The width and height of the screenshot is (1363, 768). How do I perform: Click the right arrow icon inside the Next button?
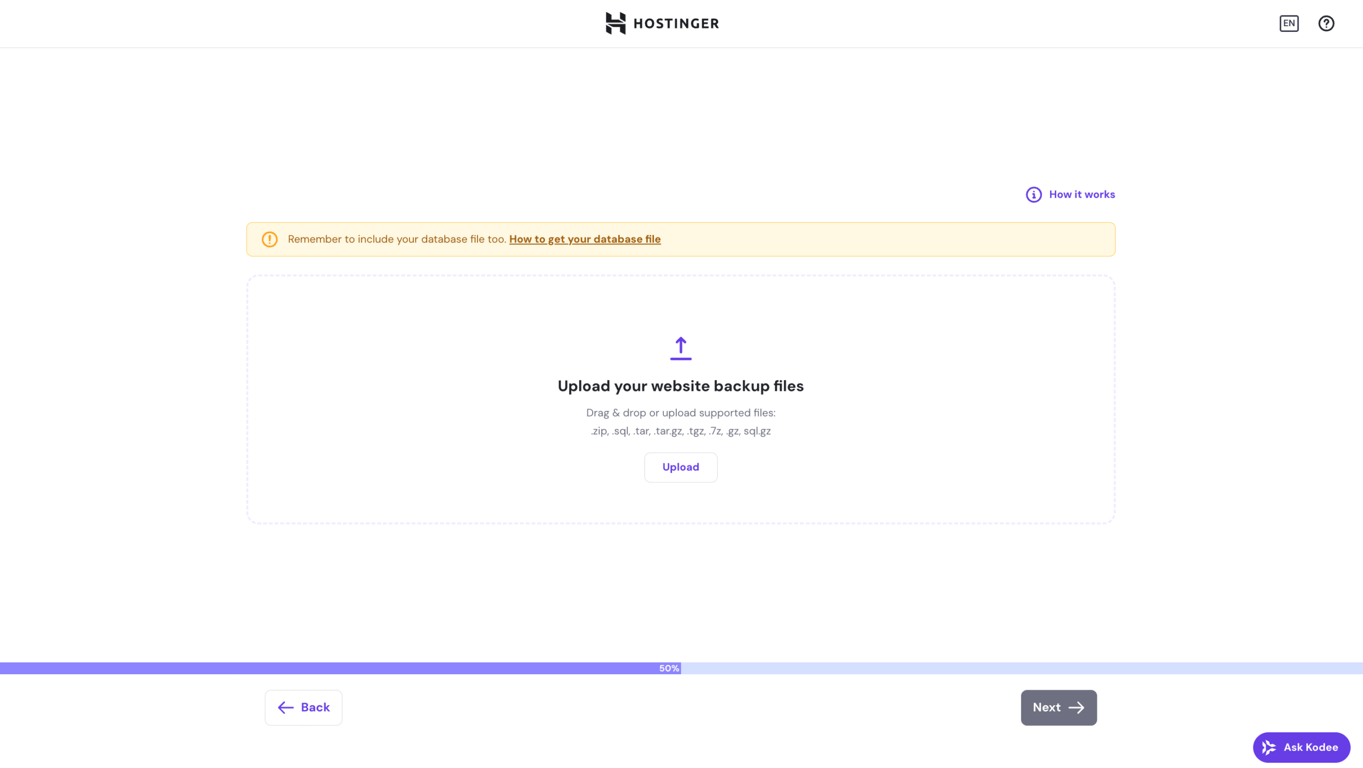1076,707
